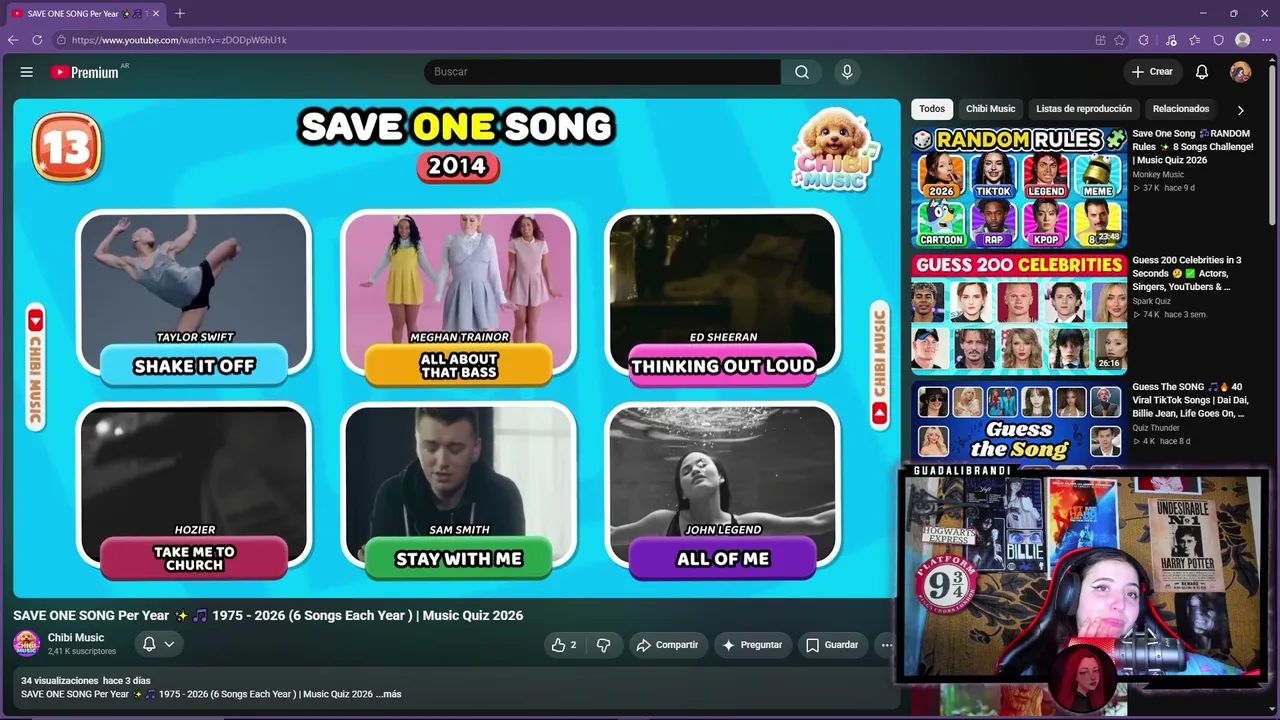Viewport: 1280px width, 720px height.
Task: Click the Preguntar button
Action: (x=752, y=645)
